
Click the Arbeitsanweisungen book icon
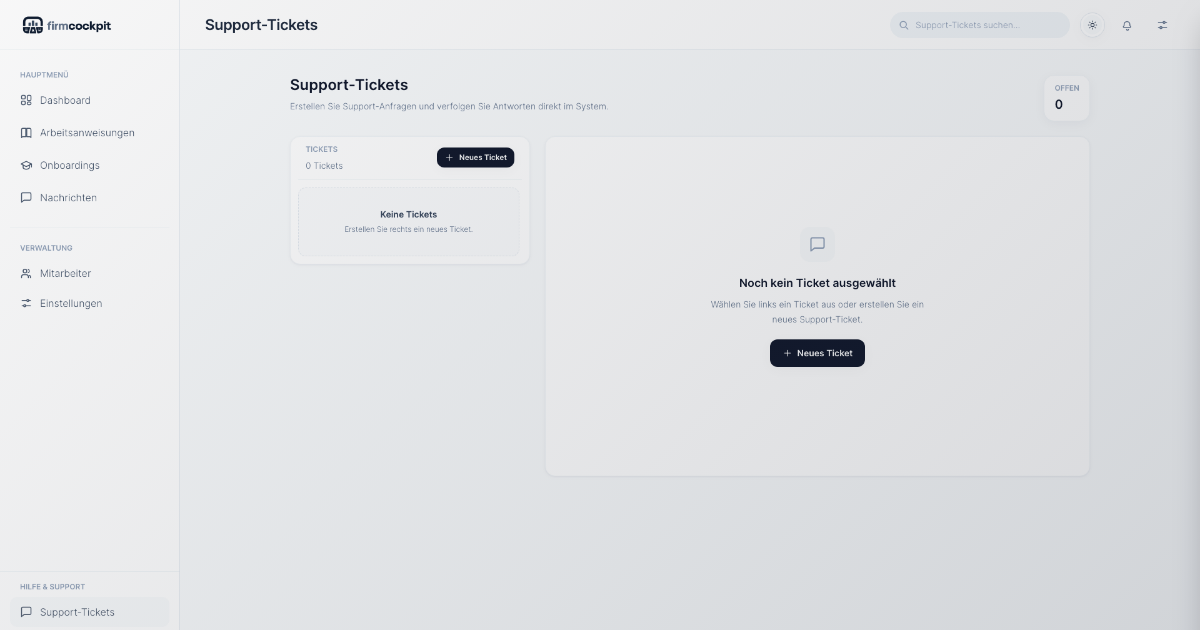click(27, 133)
